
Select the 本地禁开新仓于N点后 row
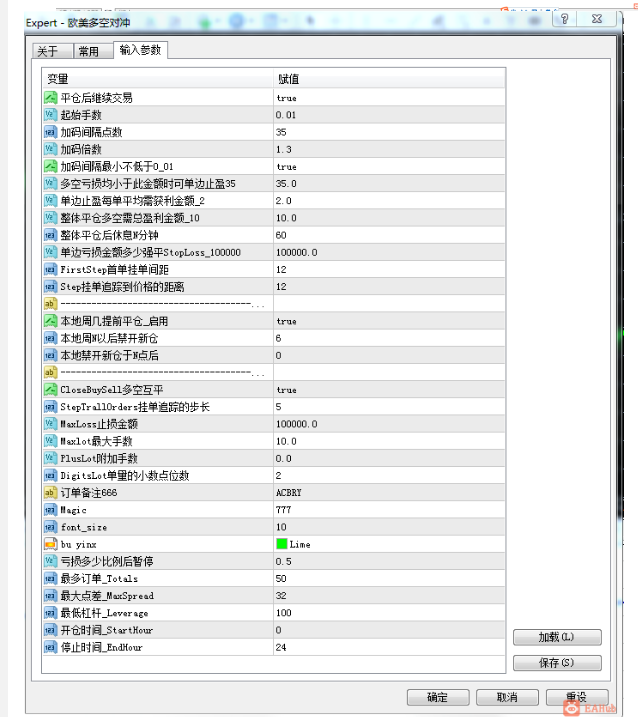point(274,355)
